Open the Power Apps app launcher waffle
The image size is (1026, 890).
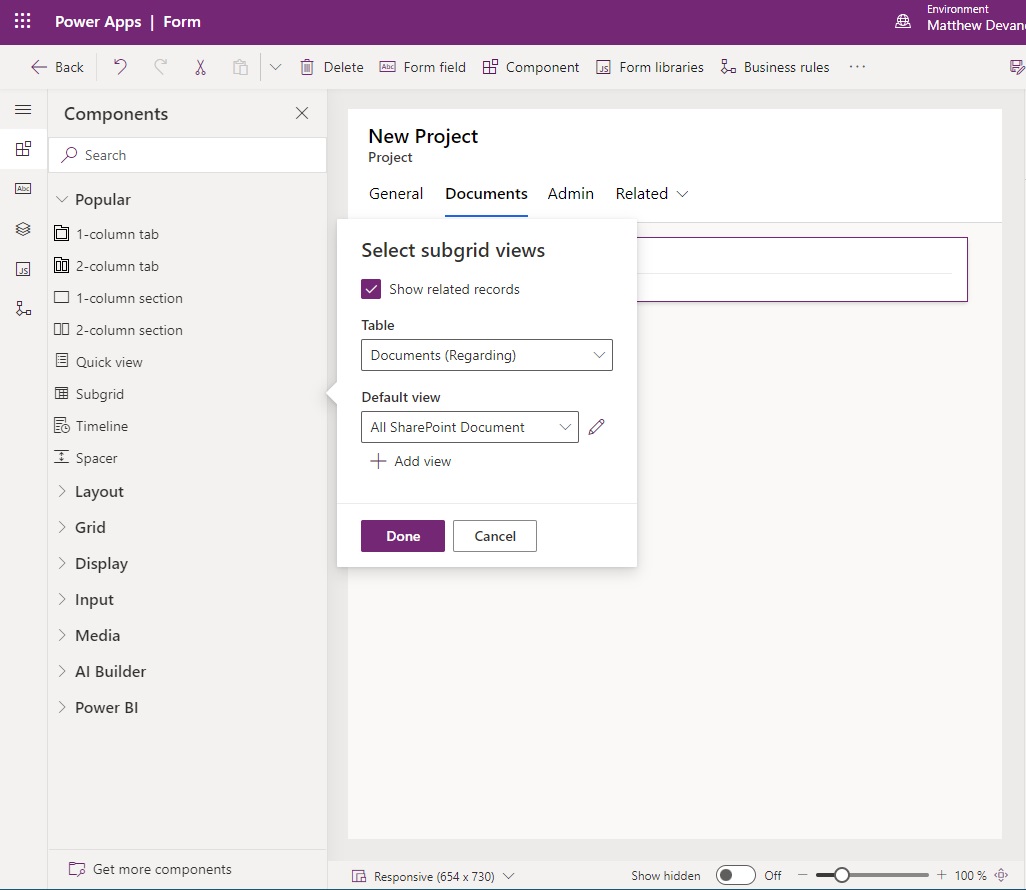tap(22, 21)
